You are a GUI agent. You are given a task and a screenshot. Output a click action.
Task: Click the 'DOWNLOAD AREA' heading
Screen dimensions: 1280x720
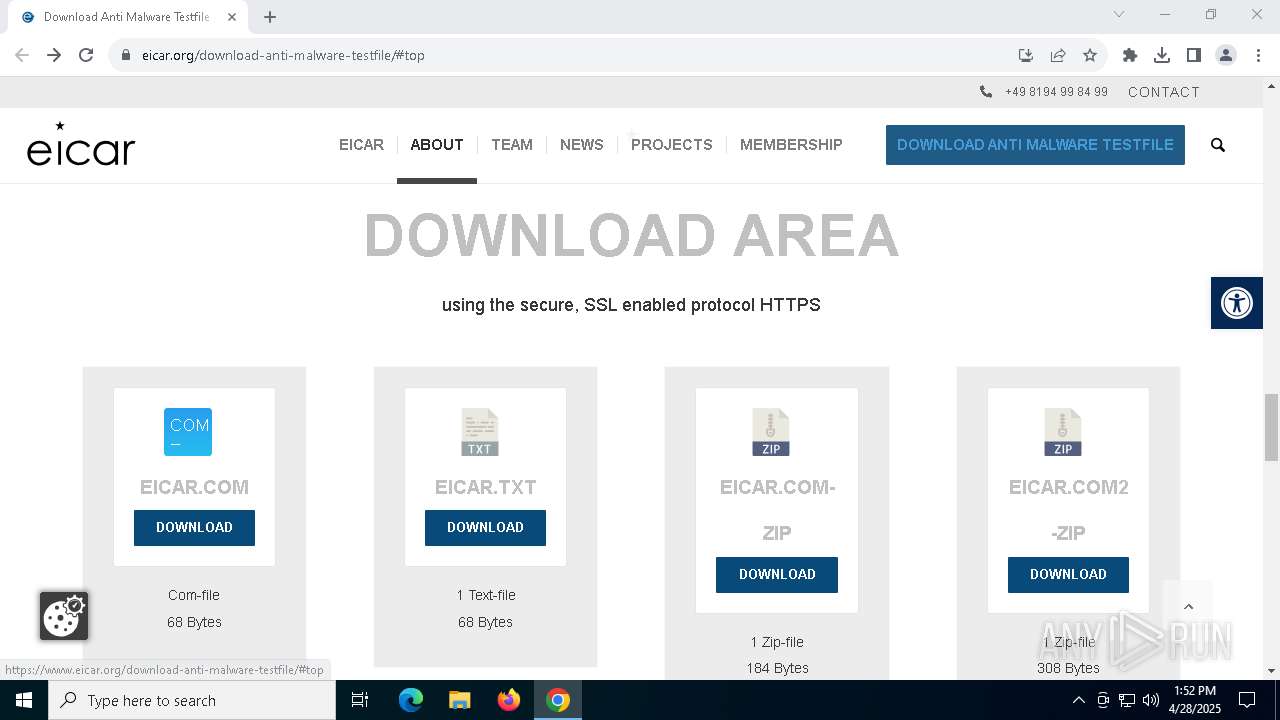point(631,236)
